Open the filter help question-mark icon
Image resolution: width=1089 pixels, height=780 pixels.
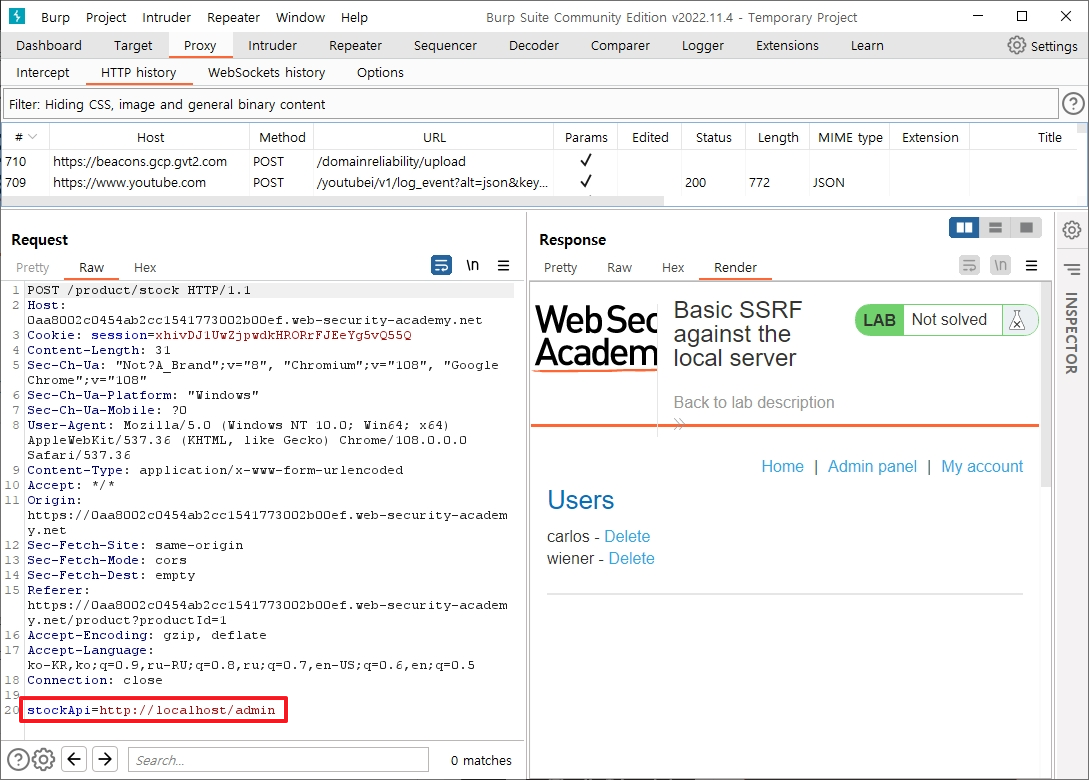[x=1073, y=104]
